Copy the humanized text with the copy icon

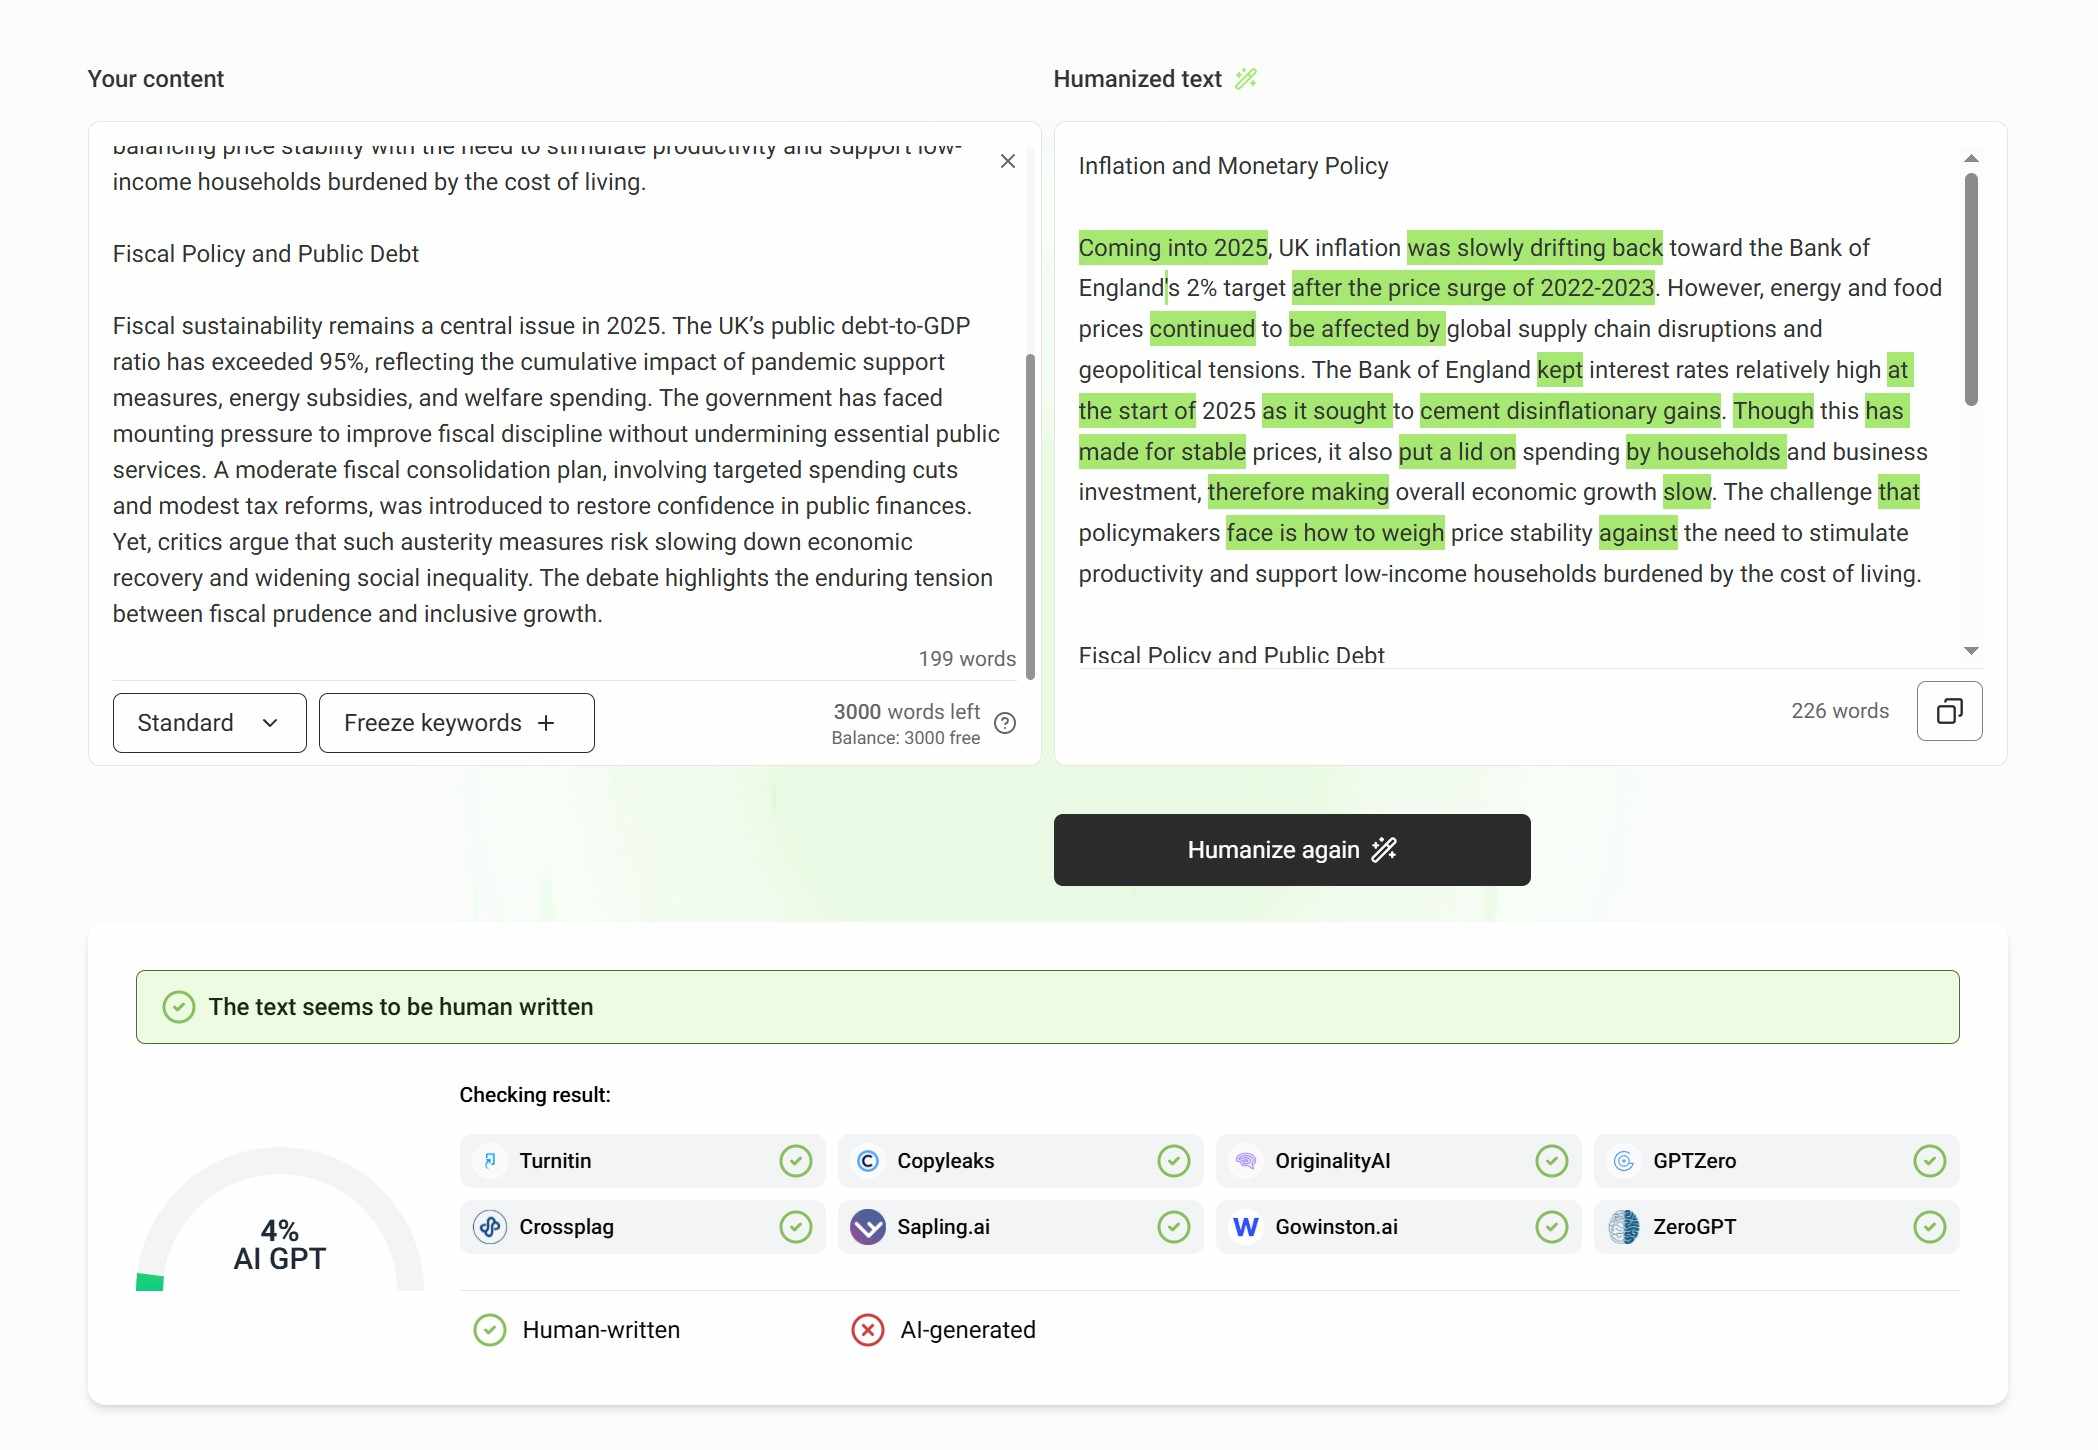[x=1949, y=711]
